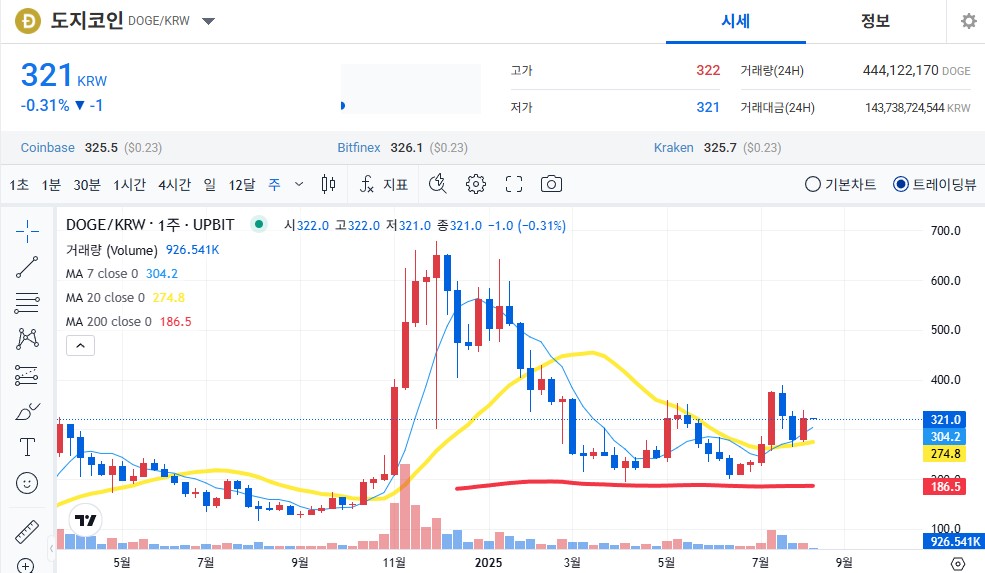The width and height of the screenshot is (985, 573).
Task: Select the crosshair cursor tool
Action: tap(27, 231)
